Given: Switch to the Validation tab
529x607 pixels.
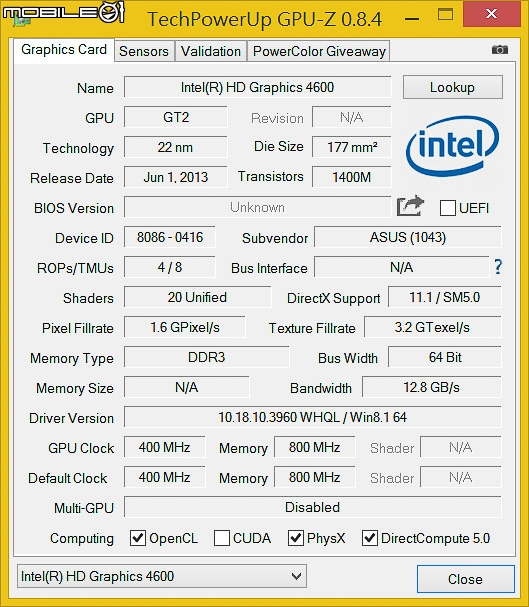Looking at the screenshot, I should (211, 51).
